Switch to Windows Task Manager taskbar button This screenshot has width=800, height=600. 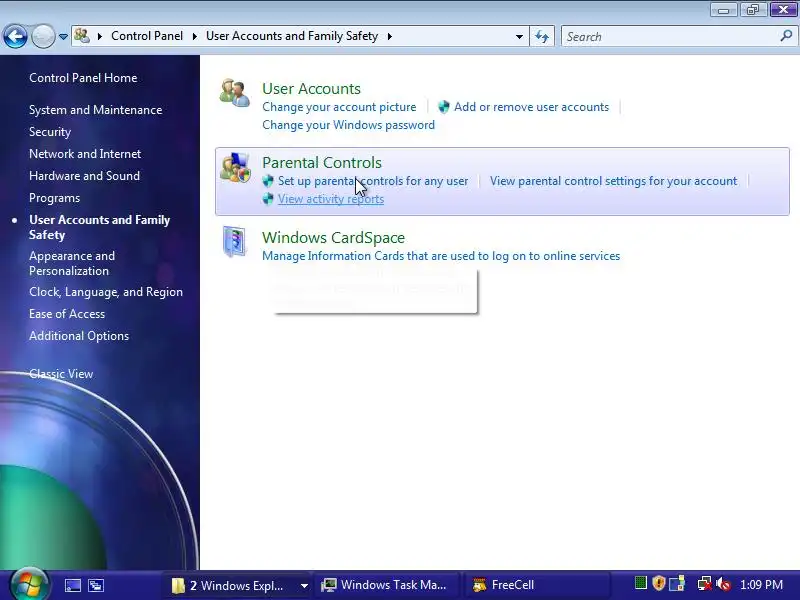pyautogui.click(x=386, y=585)
